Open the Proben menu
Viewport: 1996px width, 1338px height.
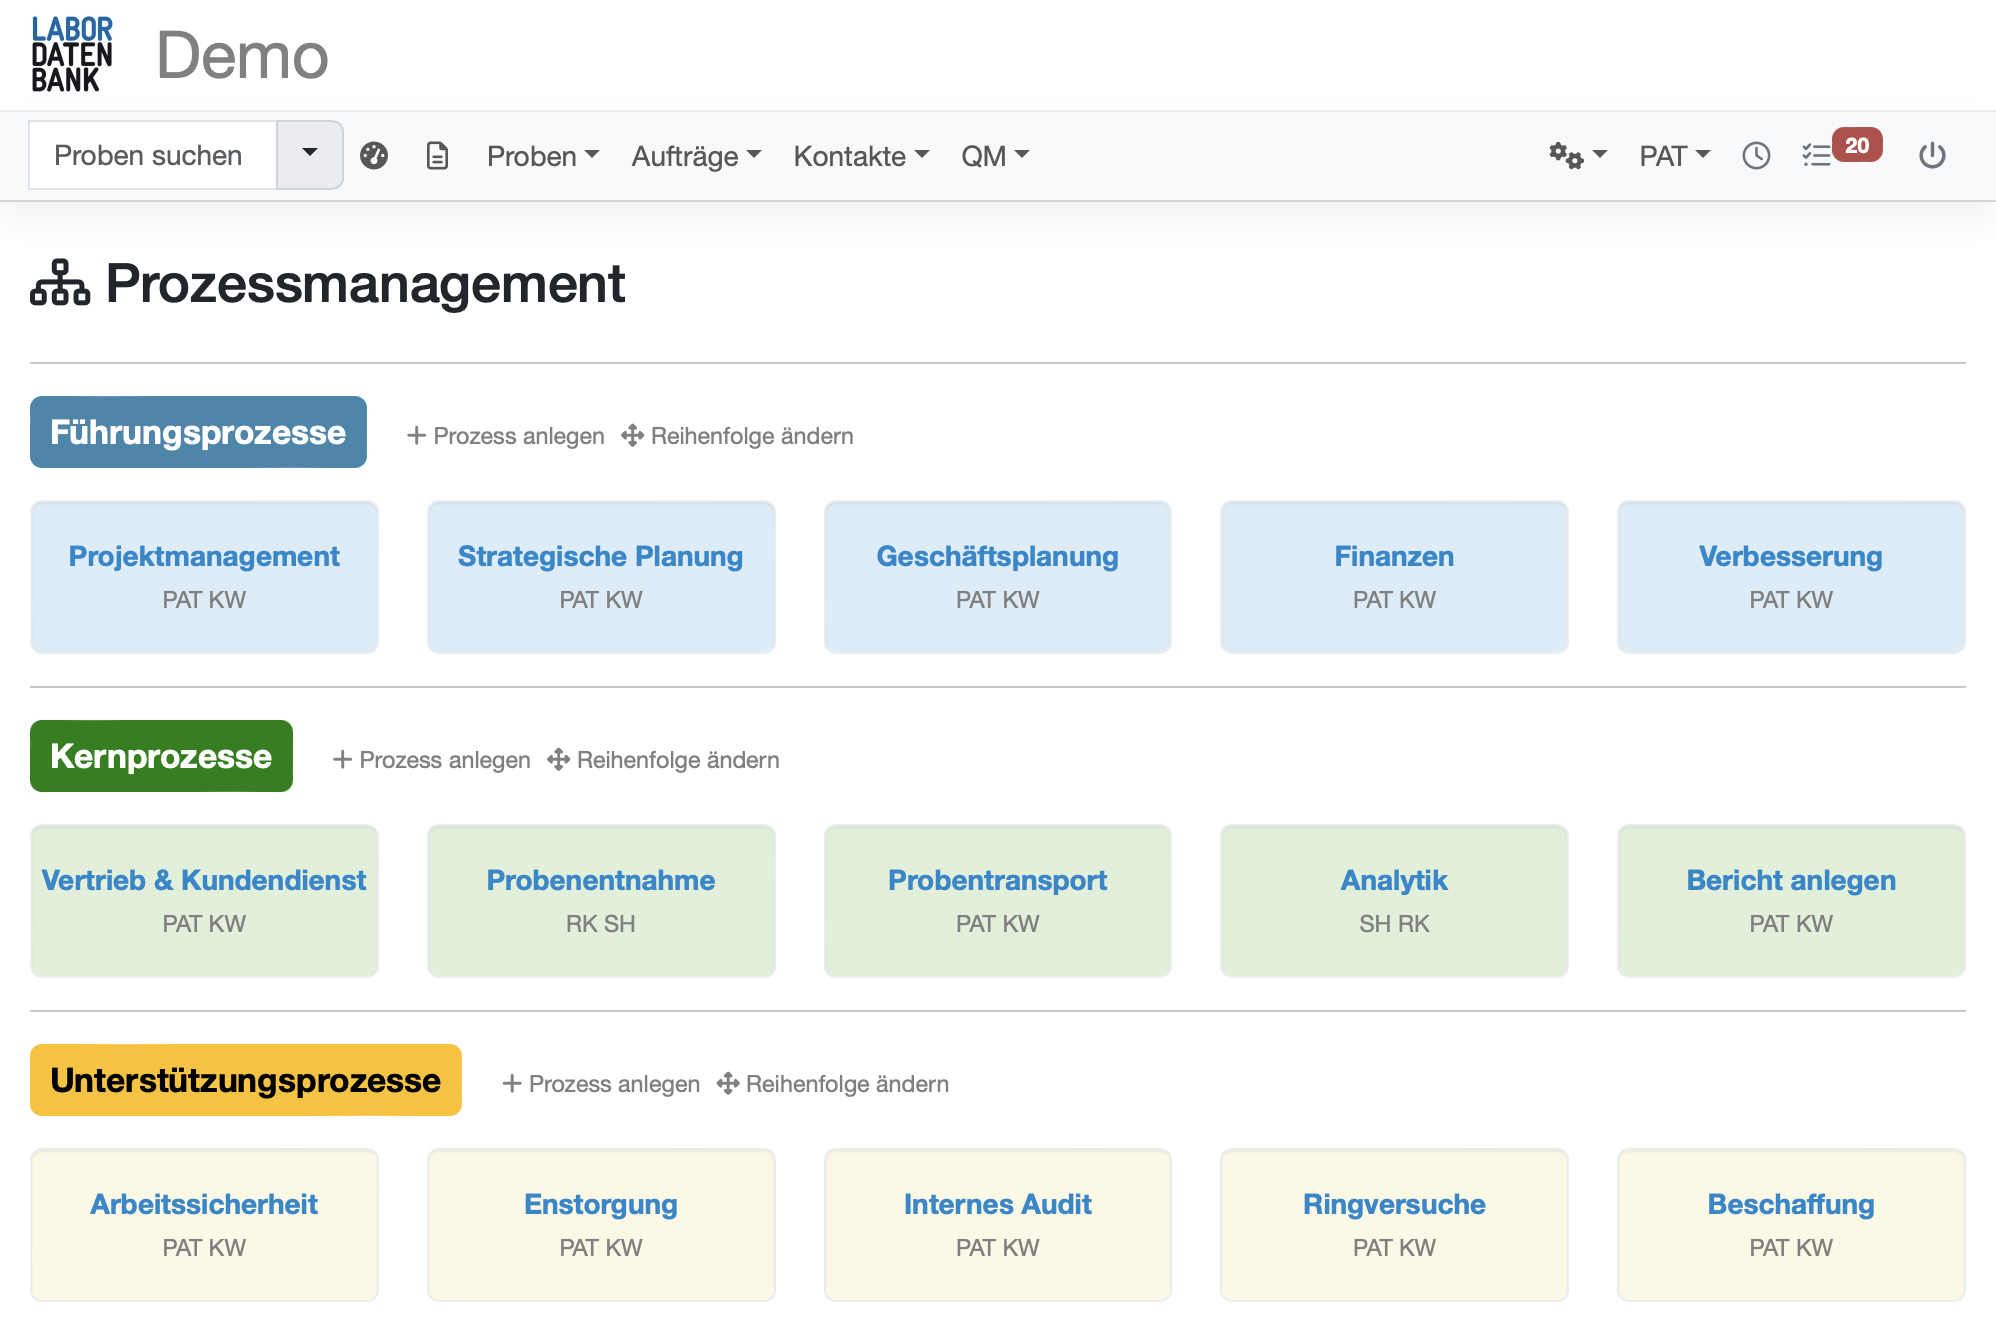pos(541,155)
